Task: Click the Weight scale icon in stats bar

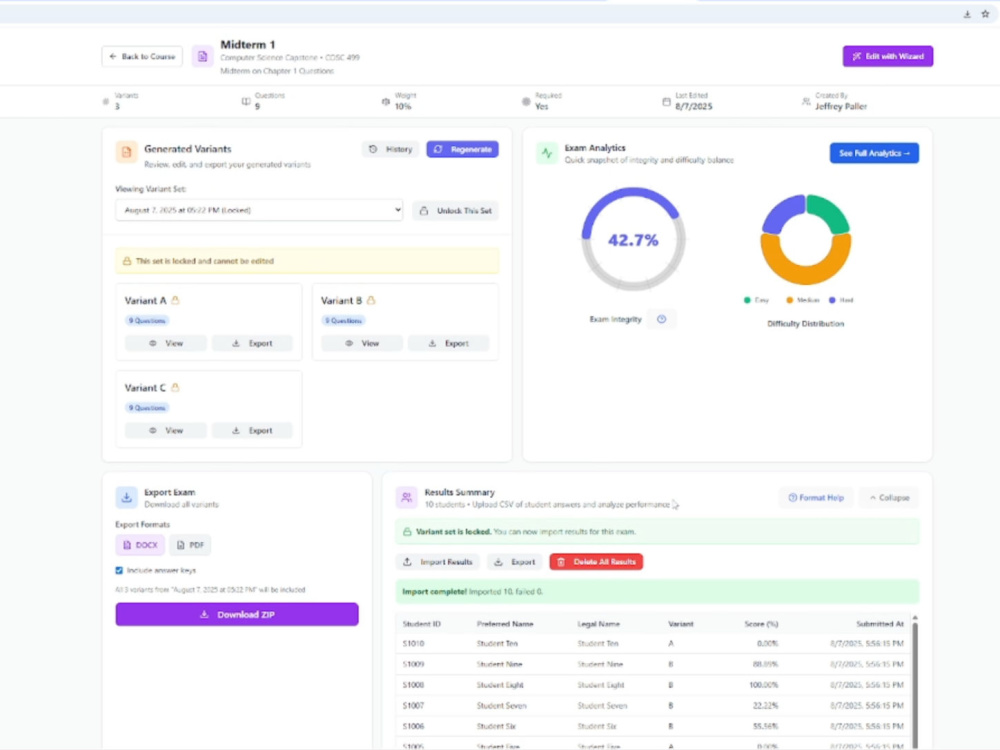Action: [x=385, y=101]
